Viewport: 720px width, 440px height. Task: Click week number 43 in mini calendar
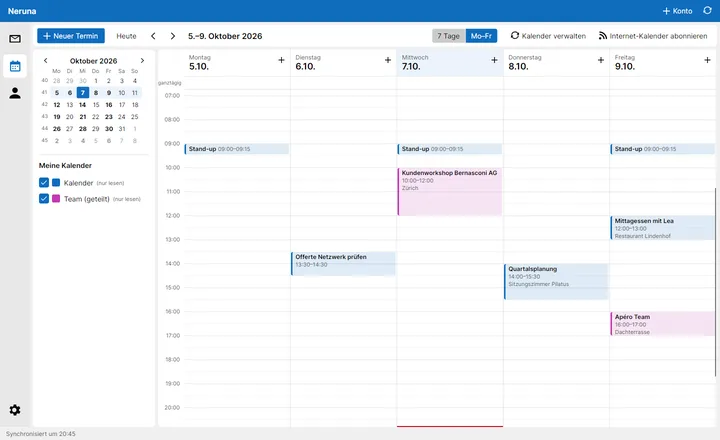point(45,117)
